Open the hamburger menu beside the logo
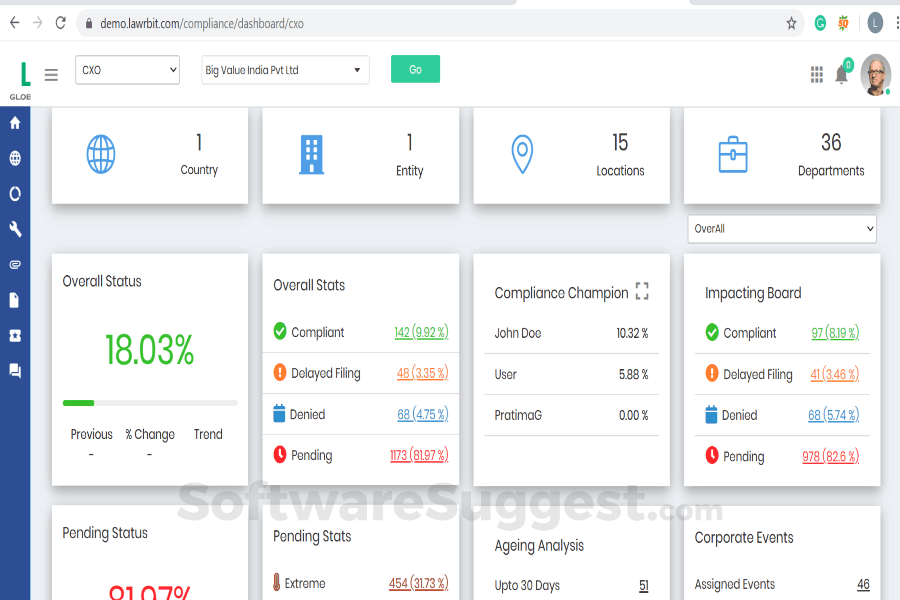The image size is (900, 600). pyautogui.click(x=50, y=74)
